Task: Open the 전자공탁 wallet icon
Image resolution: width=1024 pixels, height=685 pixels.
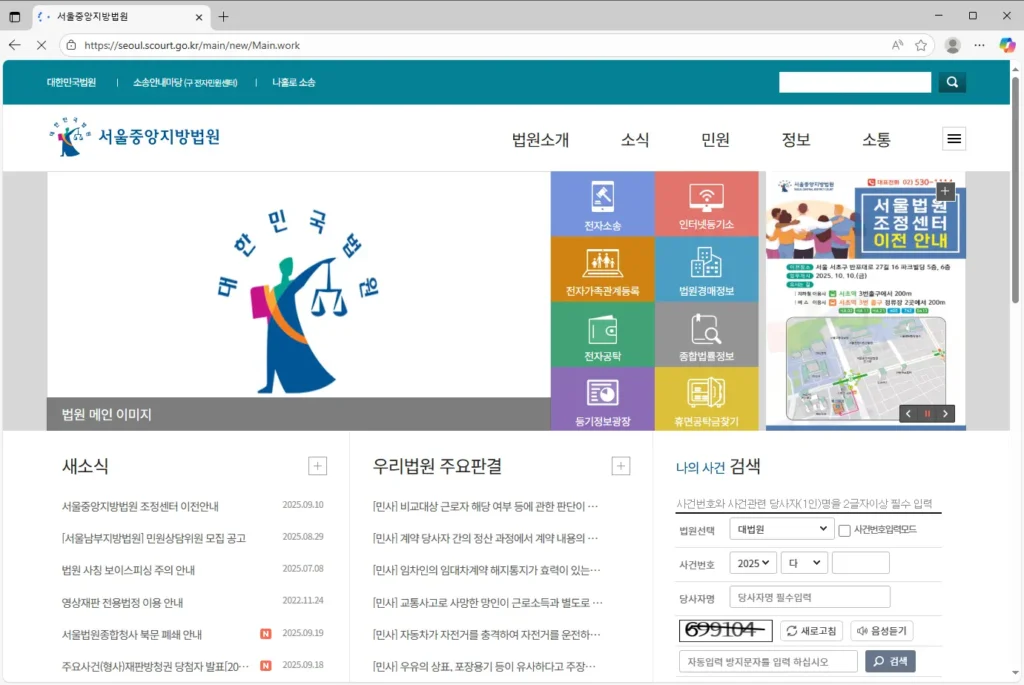Action: coord(602,334)
